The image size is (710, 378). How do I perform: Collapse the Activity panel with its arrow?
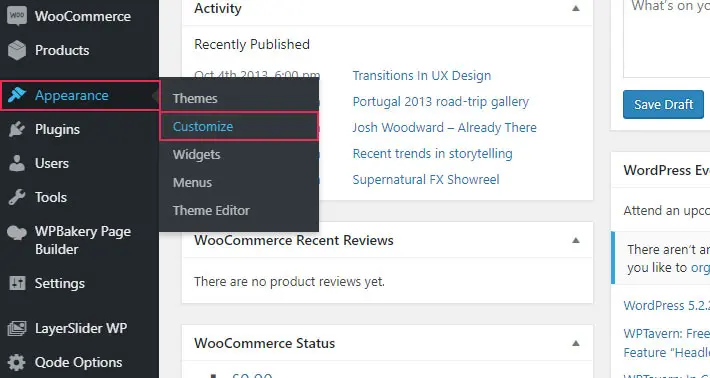click(576, 8)
